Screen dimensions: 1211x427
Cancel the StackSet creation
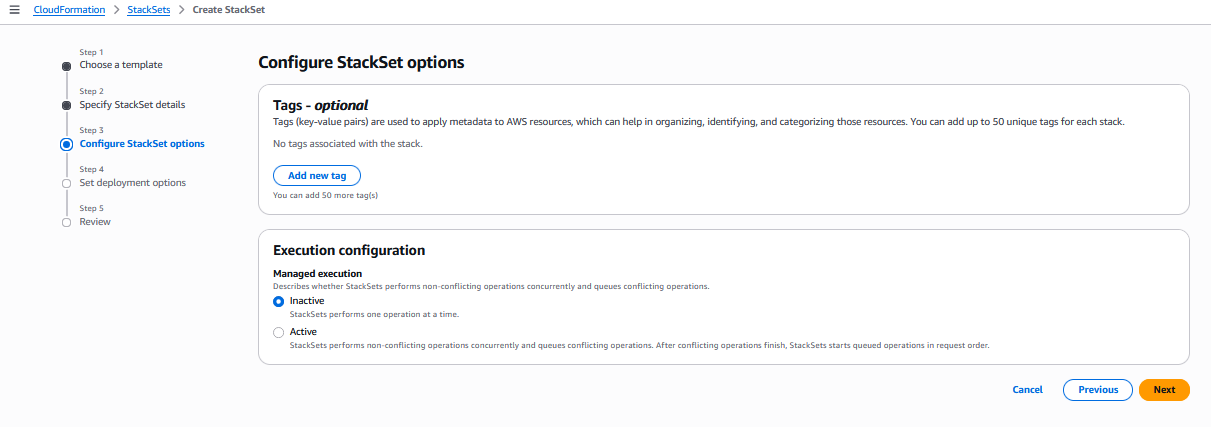(1027, 390)
